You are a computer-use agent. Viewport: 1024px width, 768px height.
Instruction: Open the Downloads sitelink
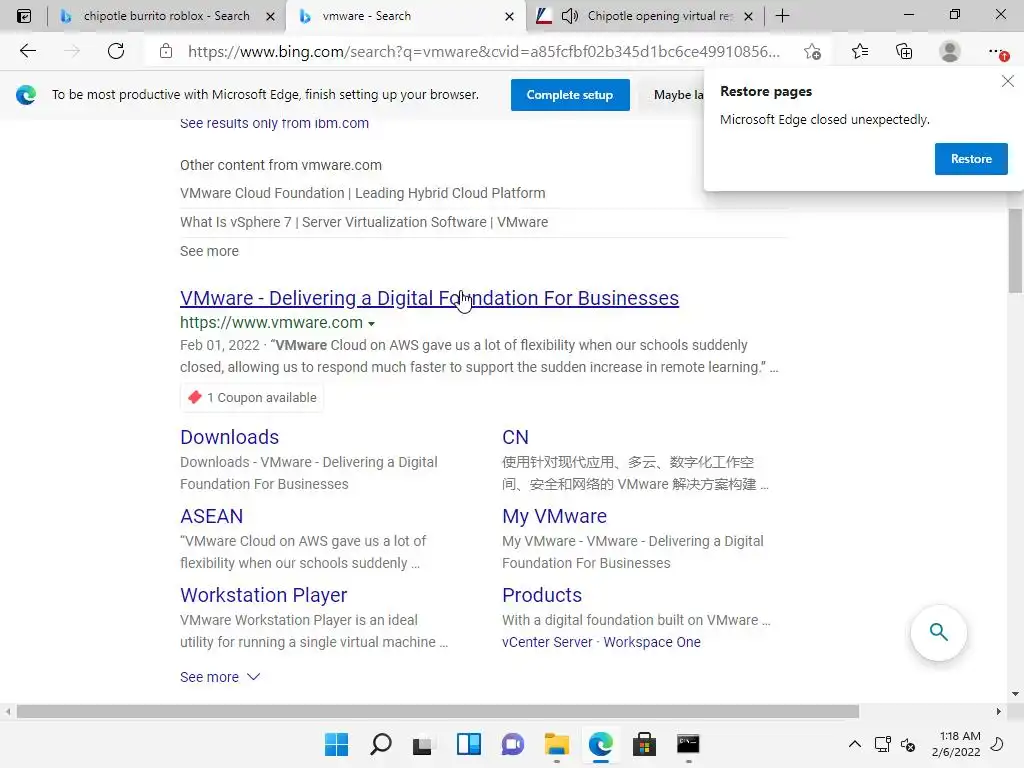click(x=229, y=437)
